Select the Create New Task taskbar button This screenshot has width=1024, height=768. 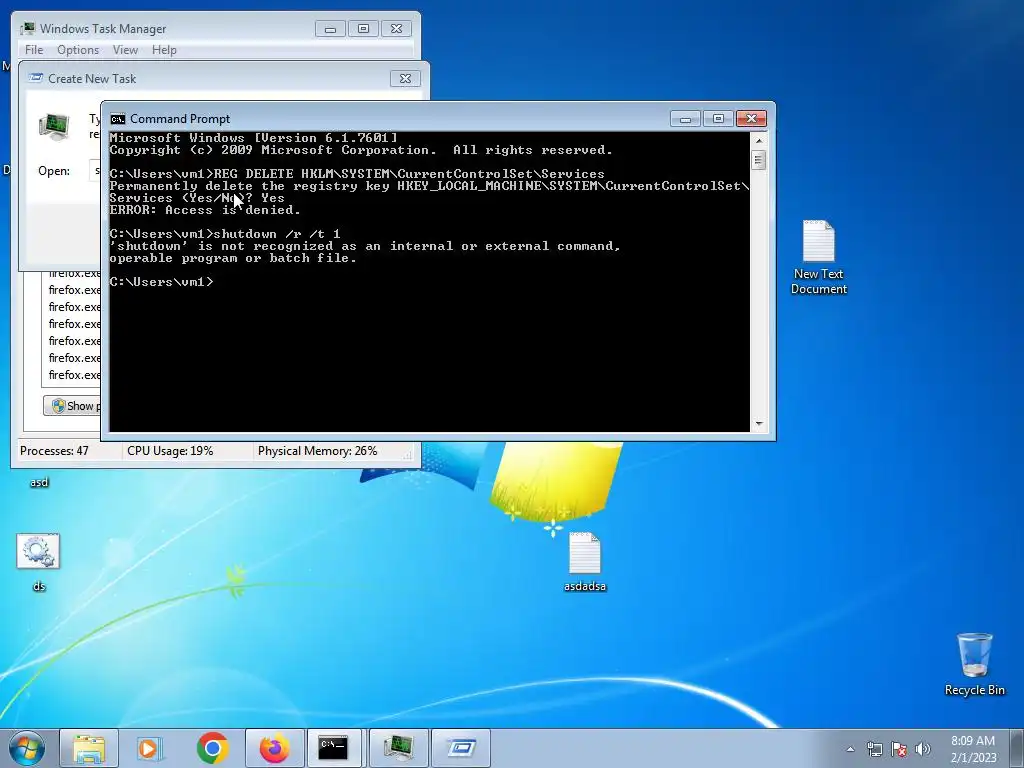pyautogui.click(x=461, y=748)
